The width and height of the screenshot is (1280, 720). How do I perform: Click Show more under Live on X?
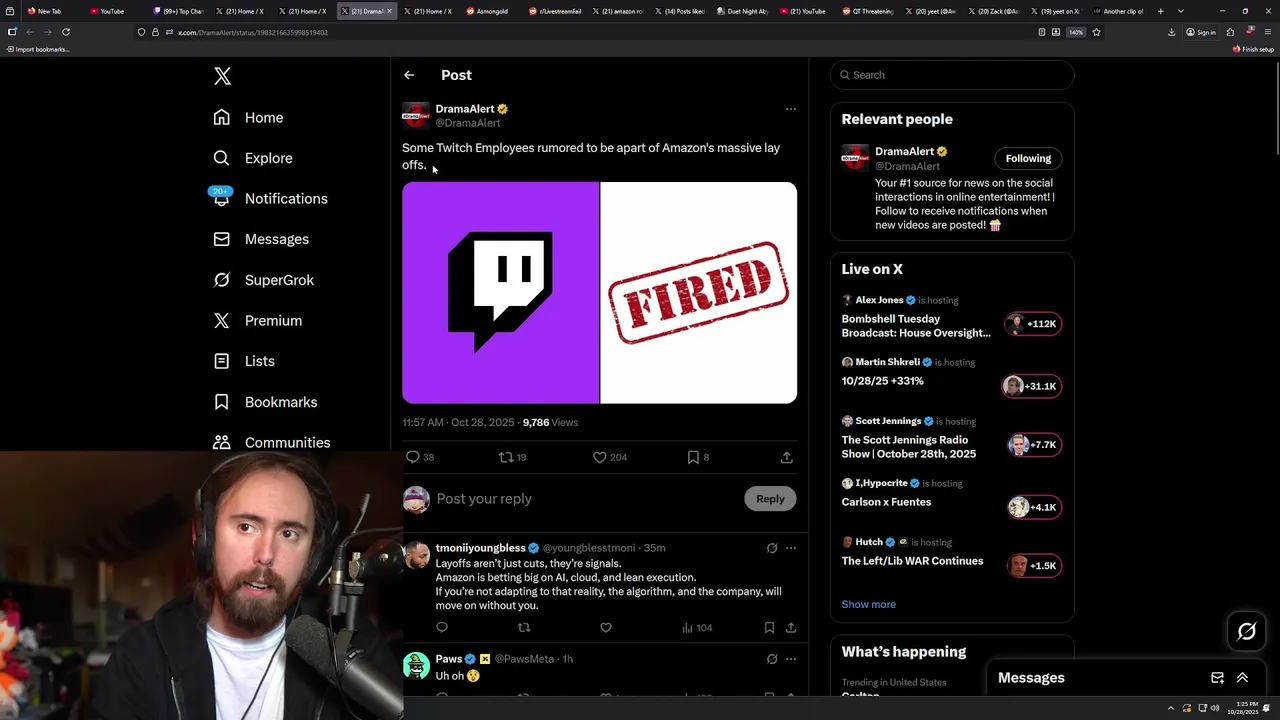[868, 604]
